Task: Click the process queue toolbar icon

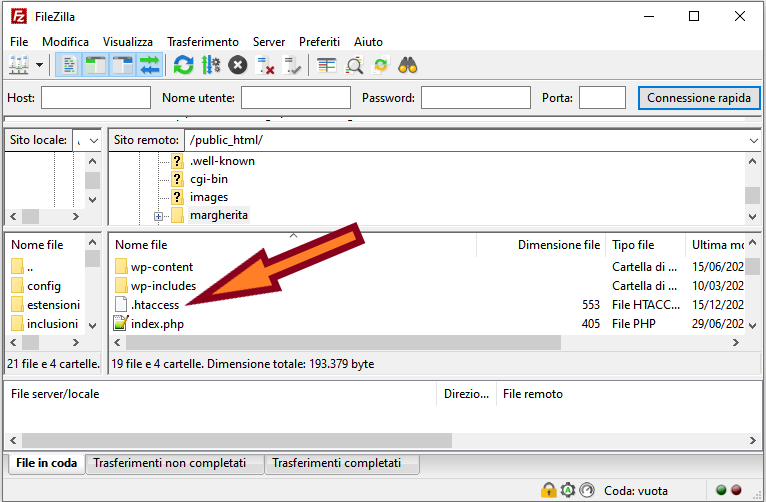Action: coord(210,65)
